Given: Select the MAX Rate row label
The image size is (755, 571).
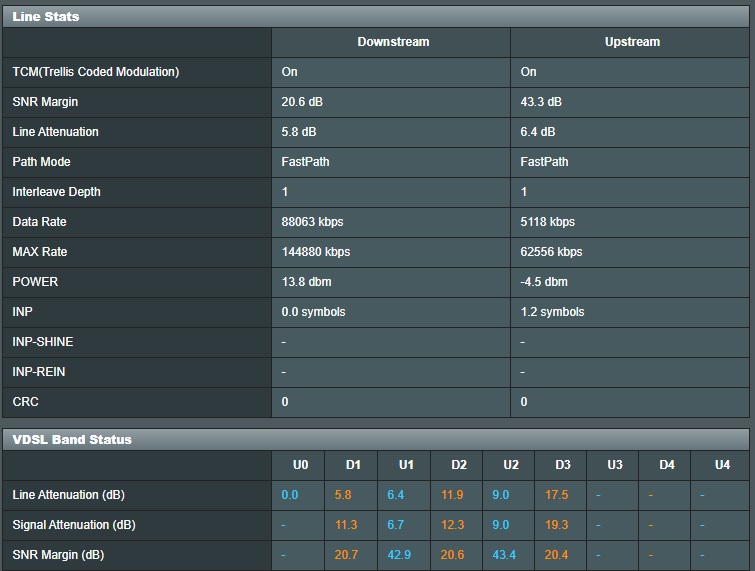Looking at the screenshot, I should point(40,251).
